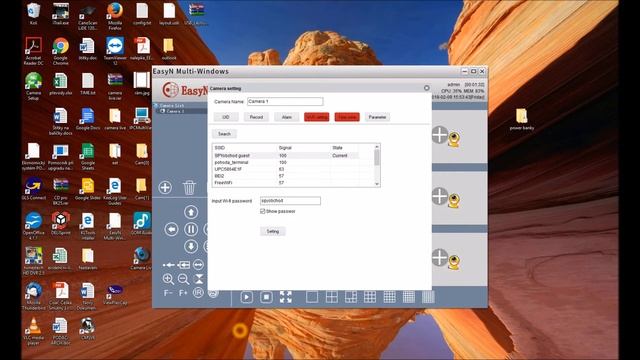Click the PTZ left arrow button
This screenshot has height=360, width=640.
[x=171, y=229]
